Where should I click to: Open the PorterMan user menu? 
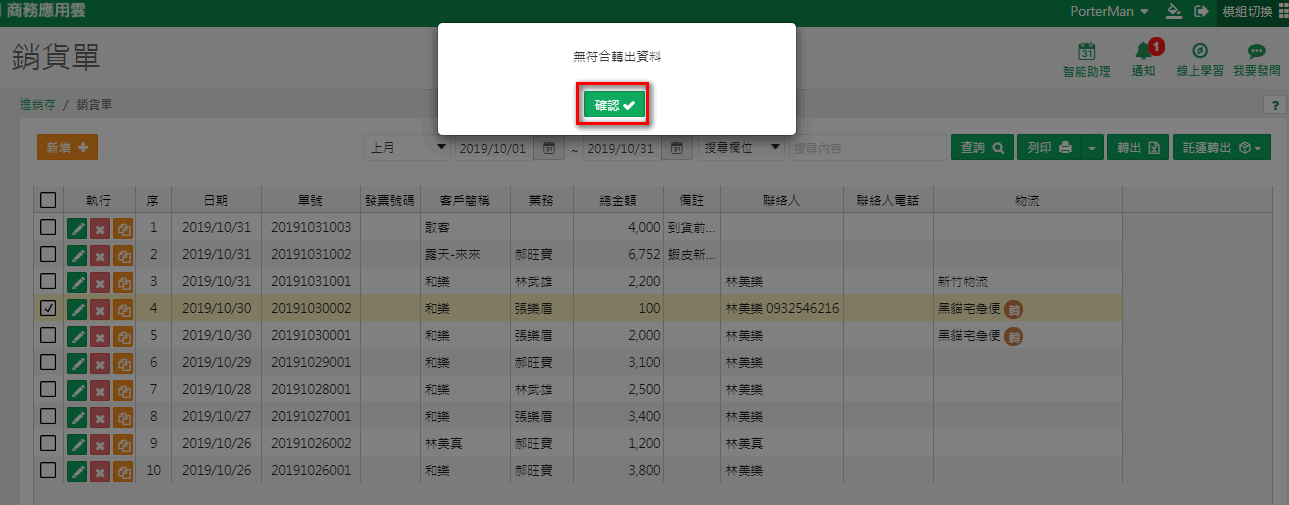[1109, 11]
